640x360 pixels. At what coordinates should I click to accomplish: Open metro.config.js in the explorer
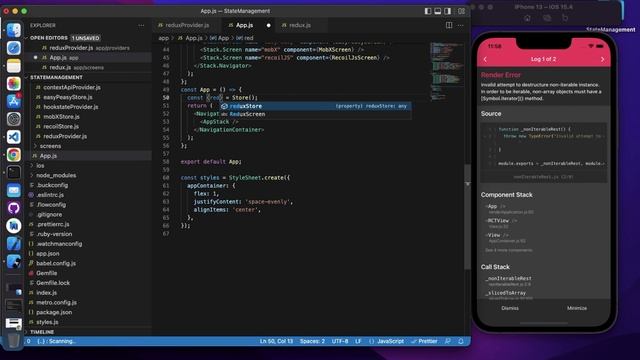click(x=56, y=302)
